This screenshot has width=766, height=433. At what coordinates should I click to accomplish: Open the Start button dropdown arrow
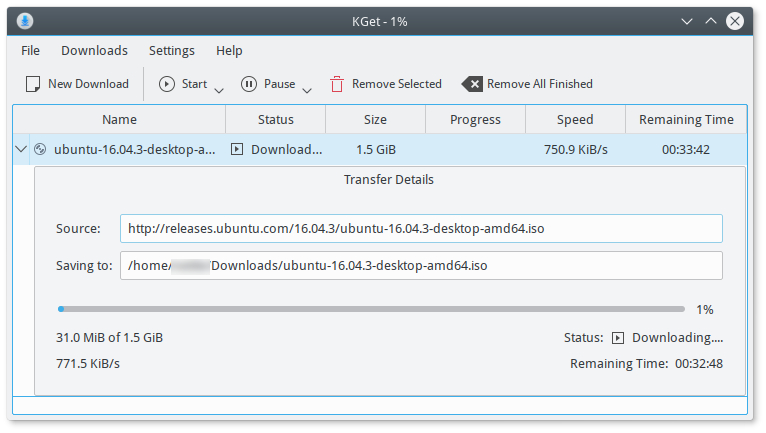point(219,89)
